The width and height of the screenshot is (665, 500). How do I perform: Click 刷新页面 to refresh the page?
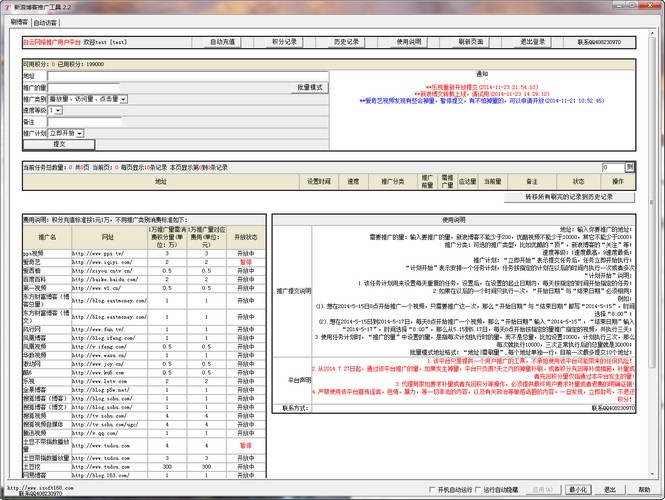[x=471, y=43]
